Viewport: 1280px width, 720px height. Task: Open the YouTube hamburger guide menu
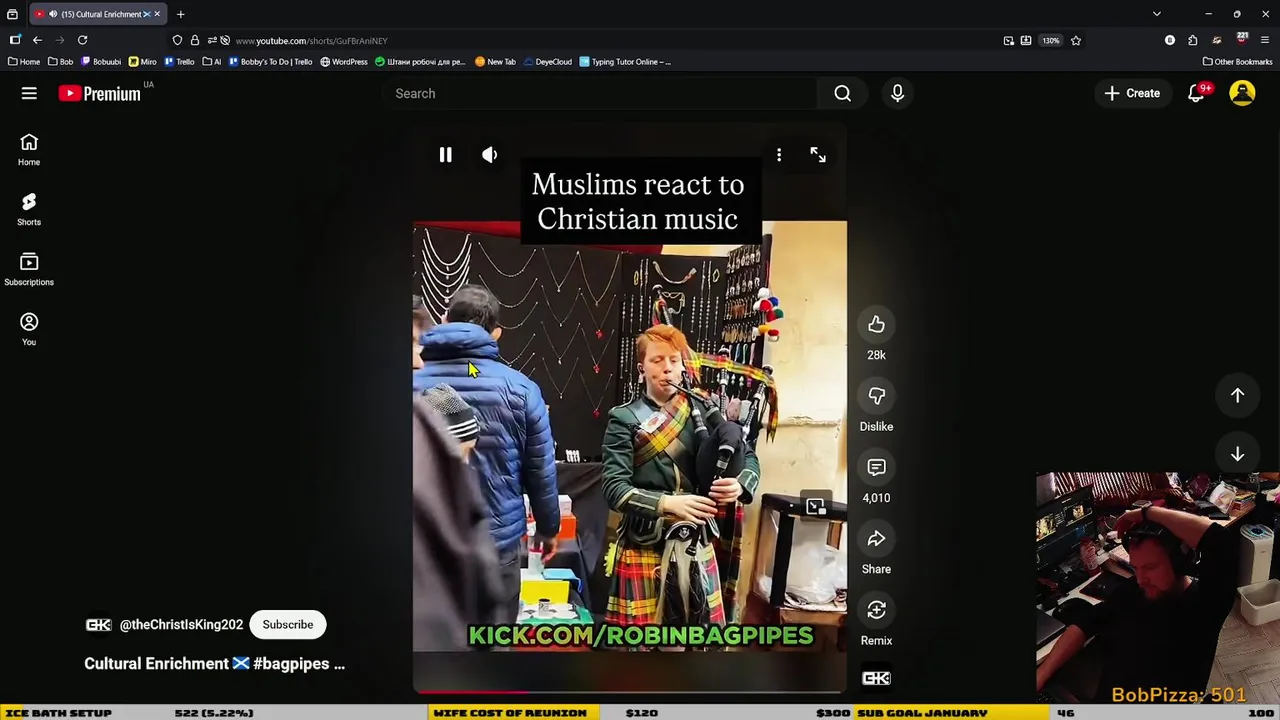click(x=29, y=93)
